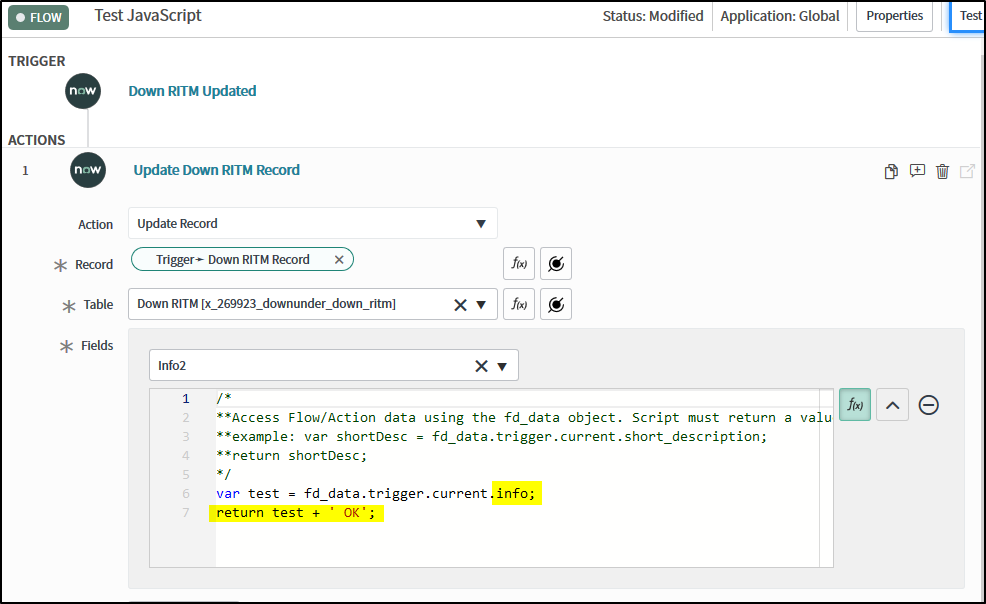Viewport: 986px width, 604px height.
Task: Collapse the script editor with the chevron
Action: [892, 405]
